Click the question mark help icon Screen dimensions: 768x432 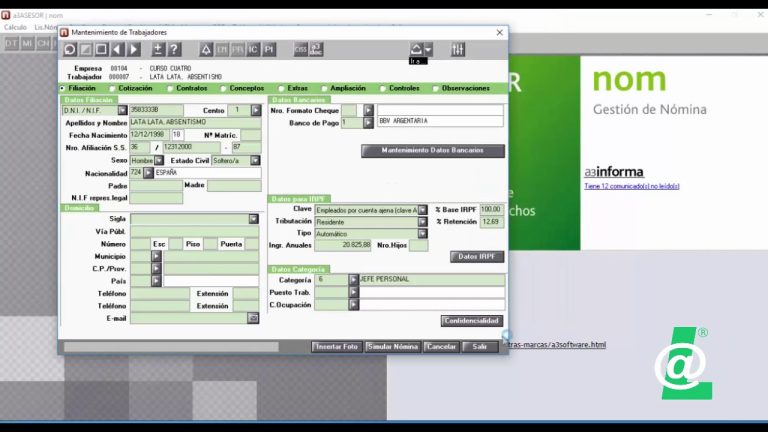click(174, 49)
